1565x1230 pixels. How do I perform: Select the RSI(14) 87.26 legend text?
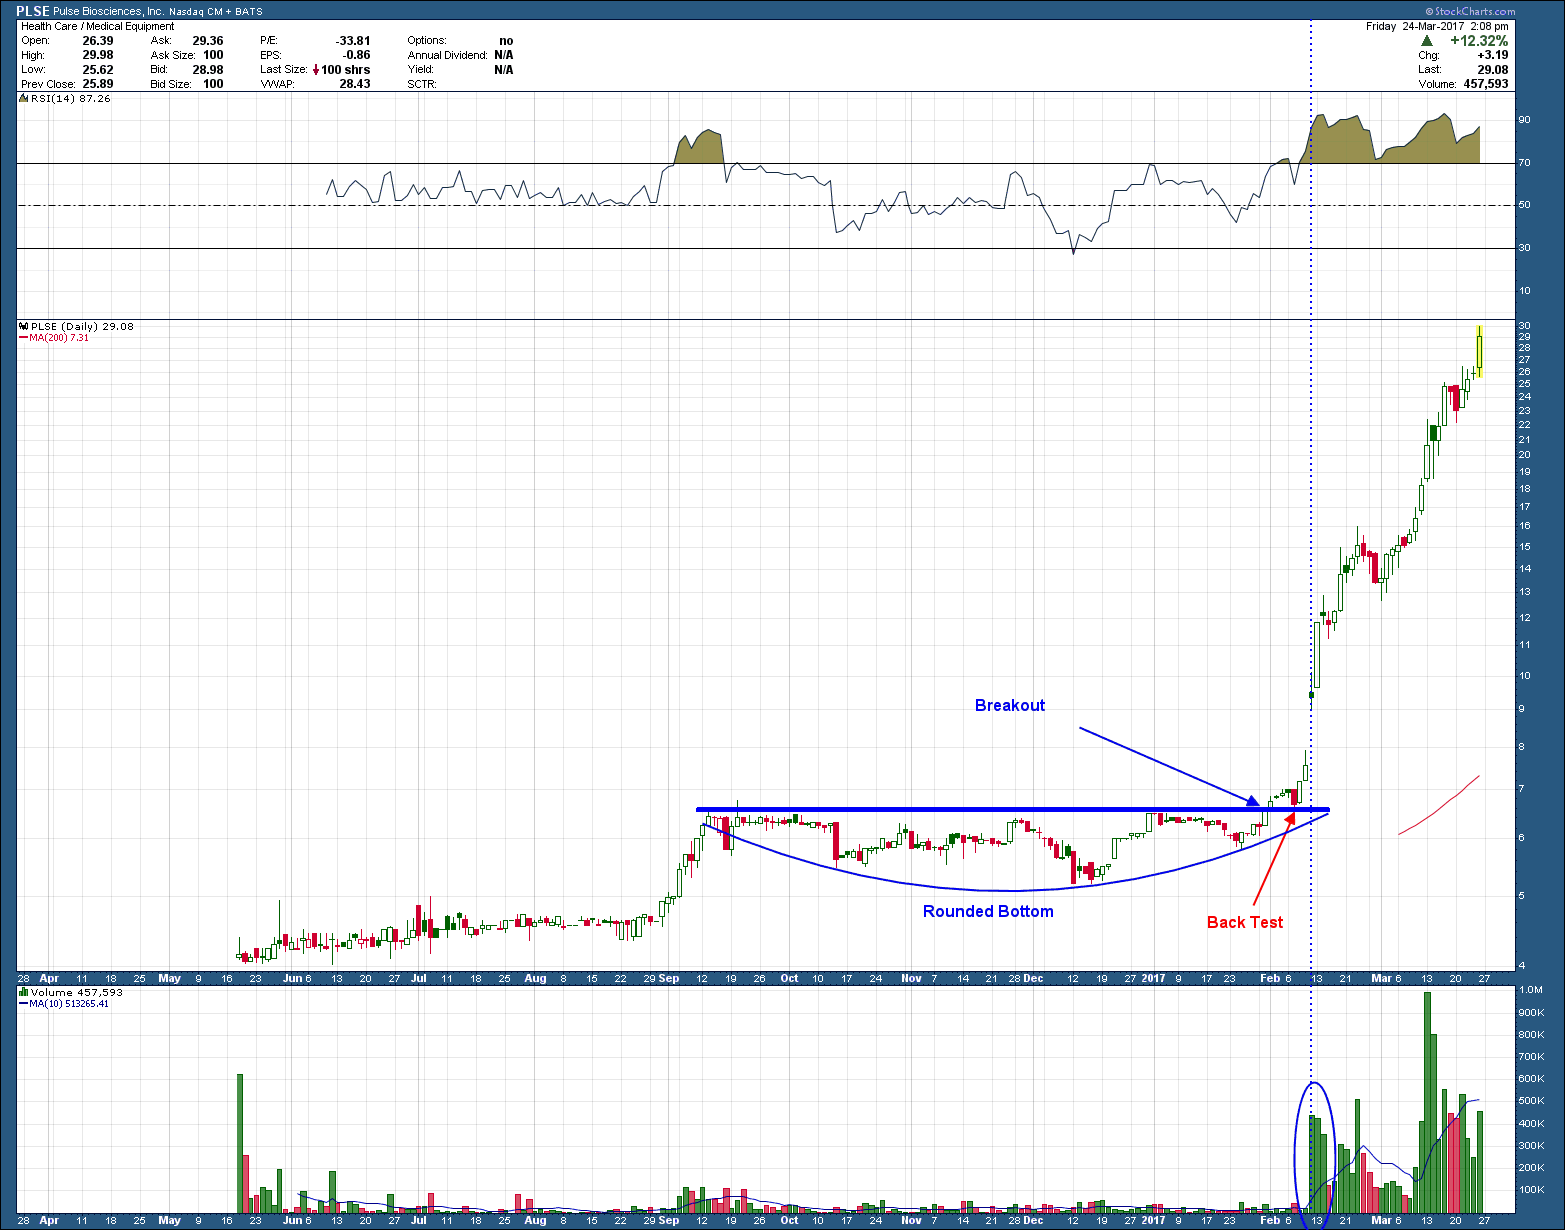[71, 99]
